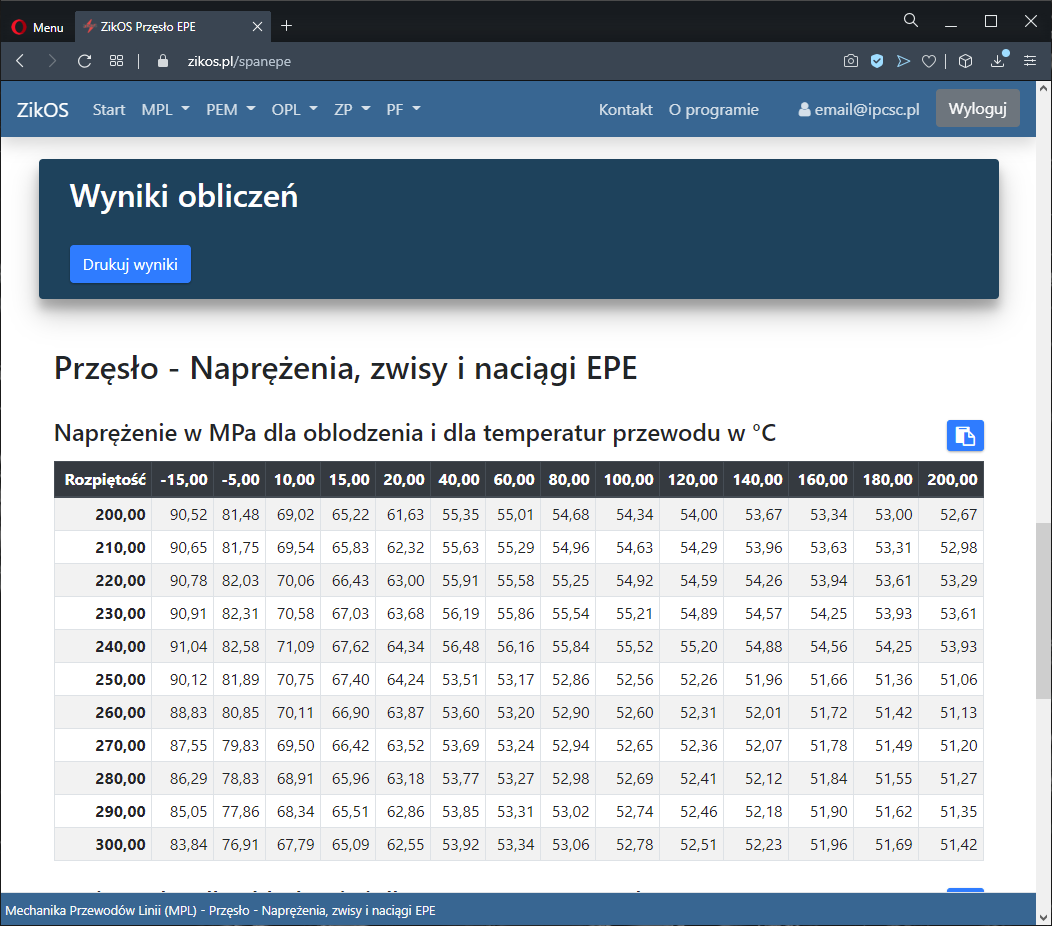This screenshot has width=1052, height=926.
Task: Open the Easy Setup sliders icon
Action: coord(1030,61)
